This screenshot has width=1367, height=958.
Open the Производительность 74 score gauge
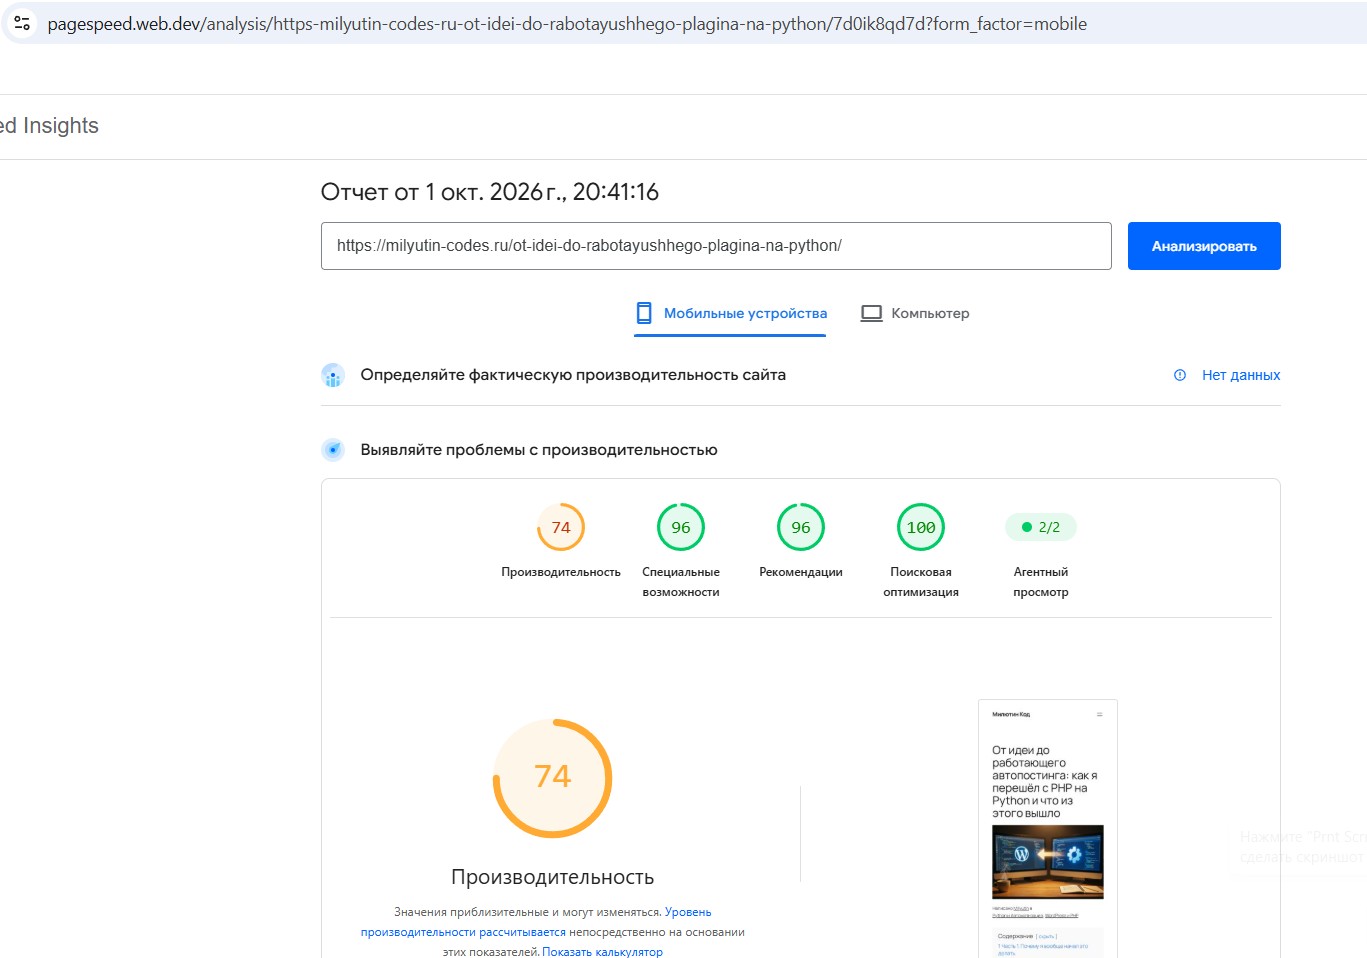[561, 527]
